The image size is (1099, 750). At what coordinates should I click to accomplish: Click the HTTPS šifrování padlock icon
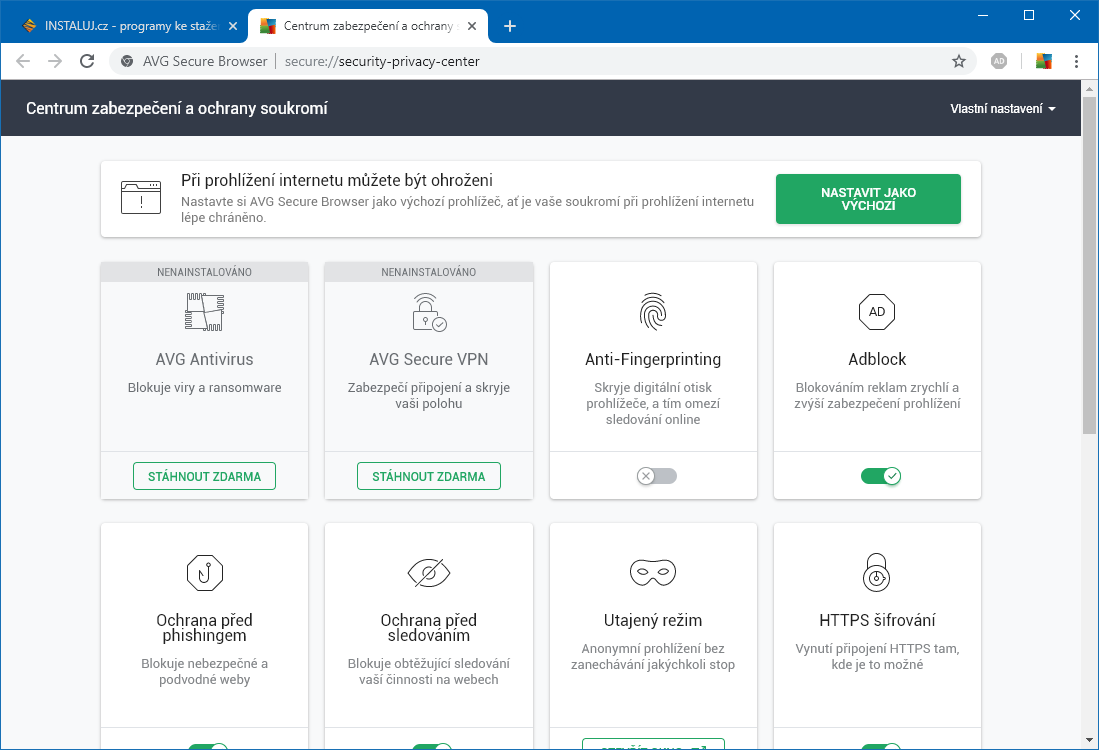[877, 573]
